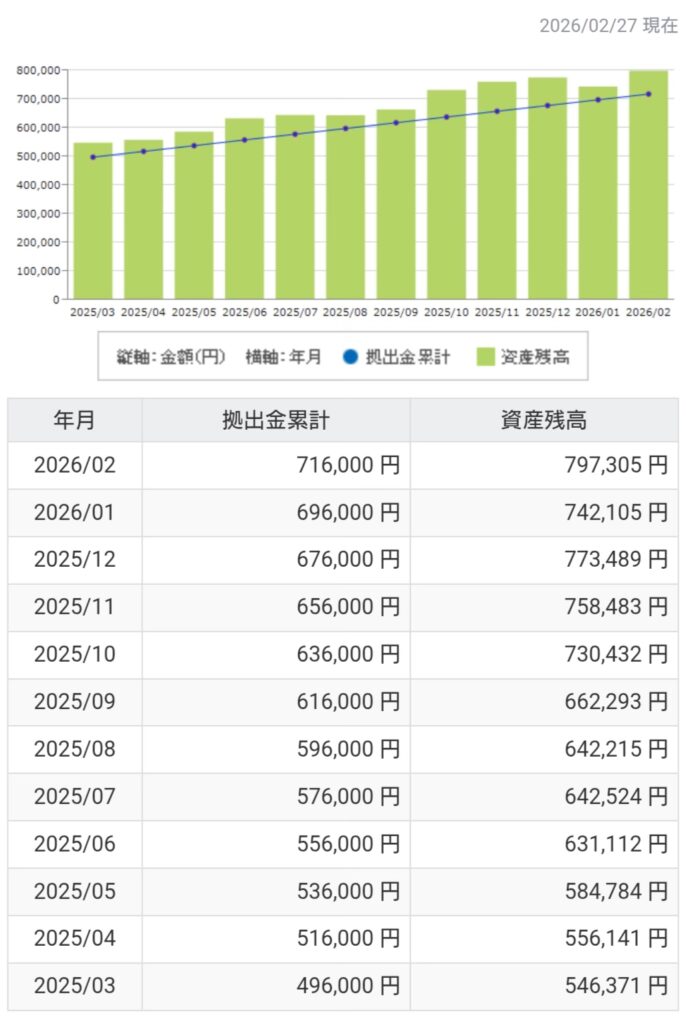Click the 2025/07 row in table

(x=75, y=796)
